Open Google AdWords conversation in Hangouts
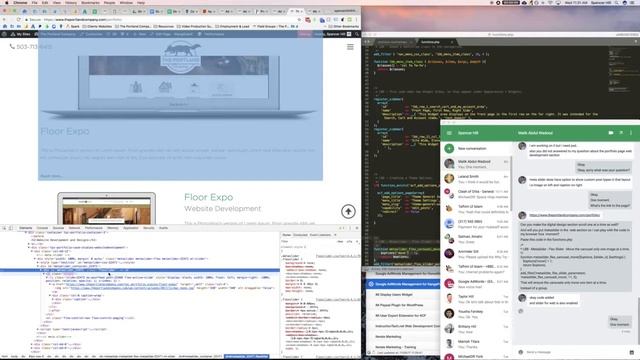The width and height of the screenshot is (640, 360). tap(476, 284)
